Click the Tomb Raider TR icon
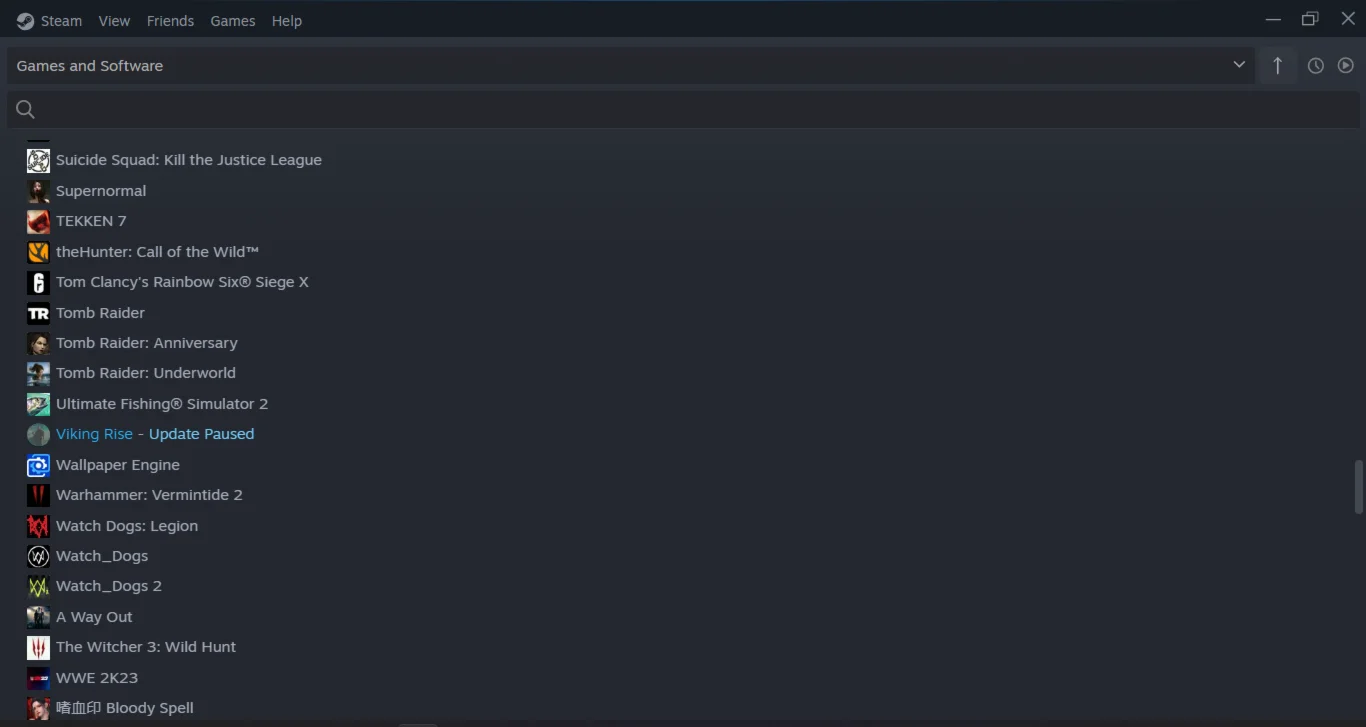 [38, 313]
